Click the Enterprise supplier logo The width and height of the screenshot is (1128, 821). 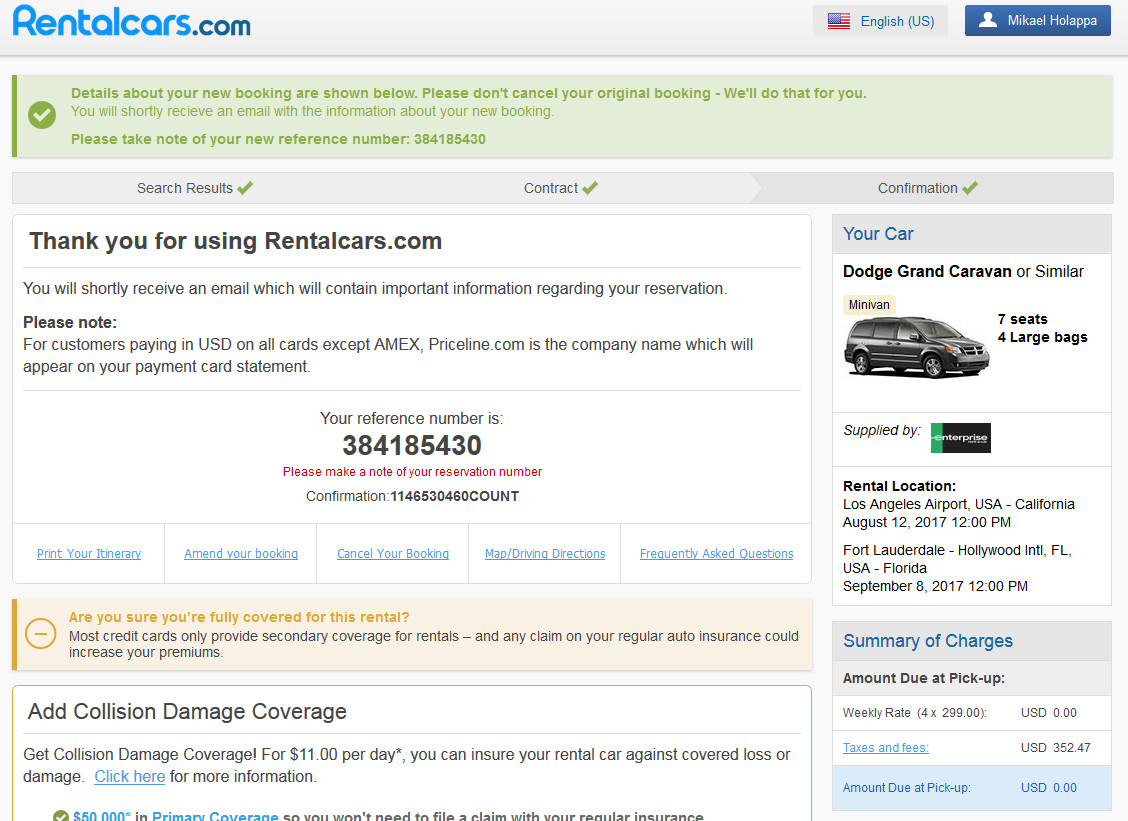point(960,438)
